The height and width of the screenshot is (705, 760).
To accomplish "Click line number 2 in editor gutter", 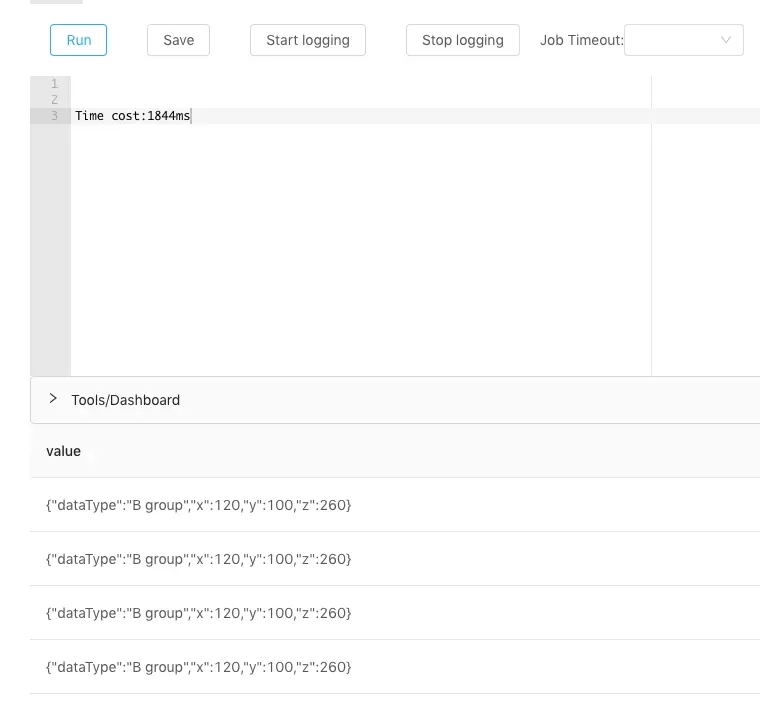I will pyautogui.click(x=54, y=100).
